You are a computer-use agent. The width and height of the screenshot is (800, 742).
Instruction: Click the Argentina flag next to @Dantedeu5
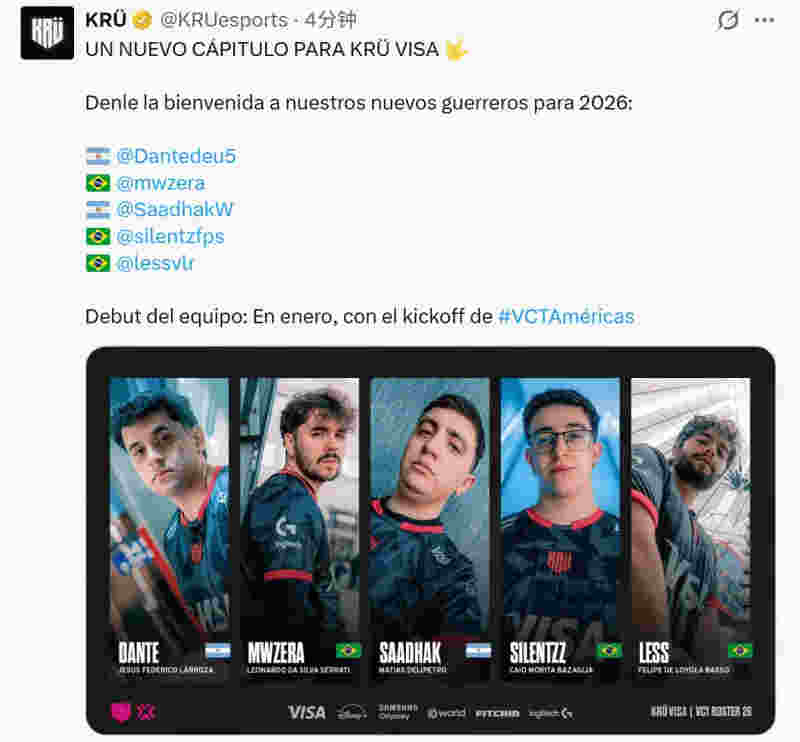98,156
